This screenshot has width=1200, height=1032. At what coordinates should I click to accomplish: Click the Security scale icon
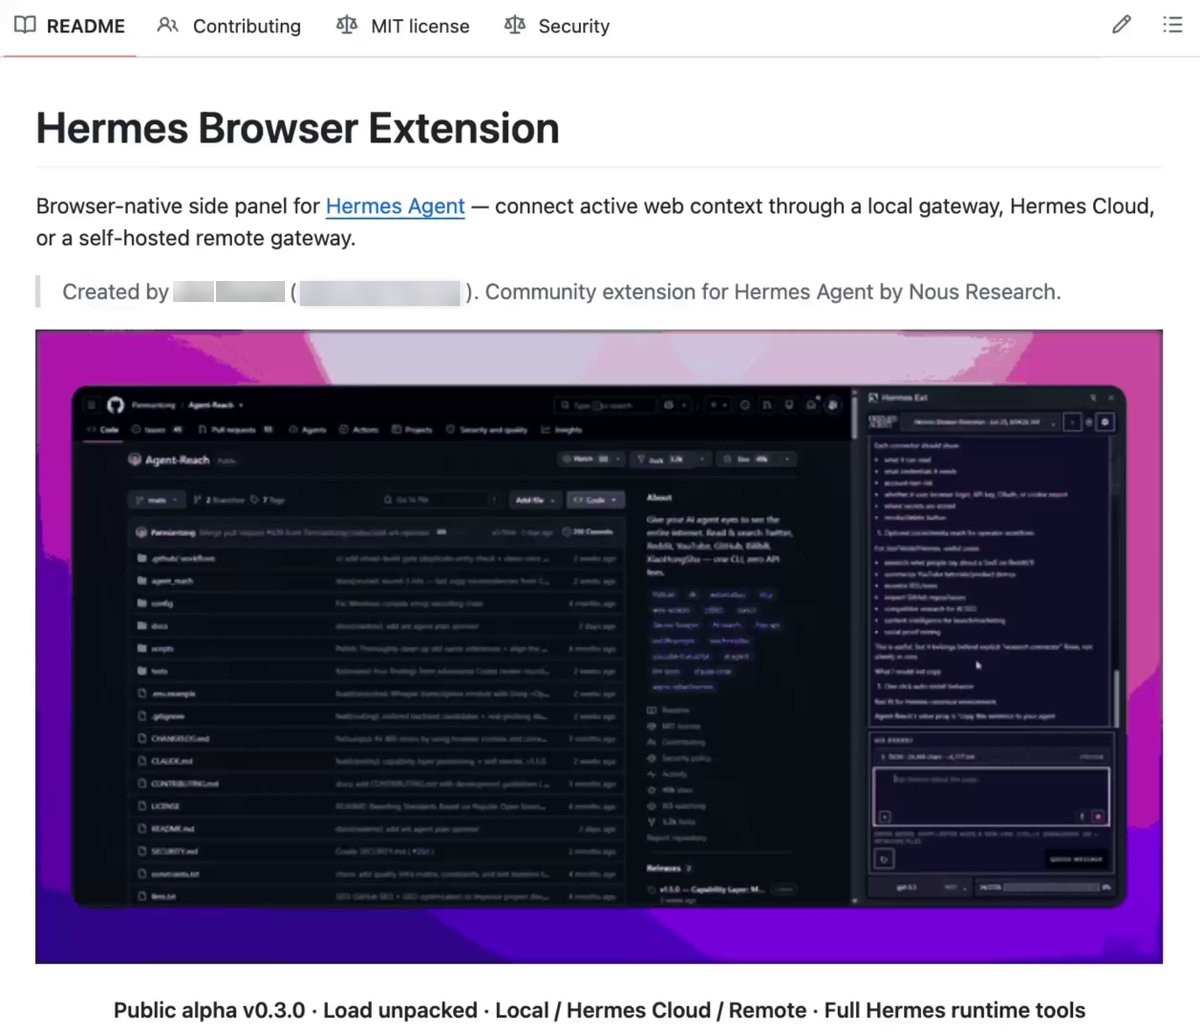(x=514, y=25)
